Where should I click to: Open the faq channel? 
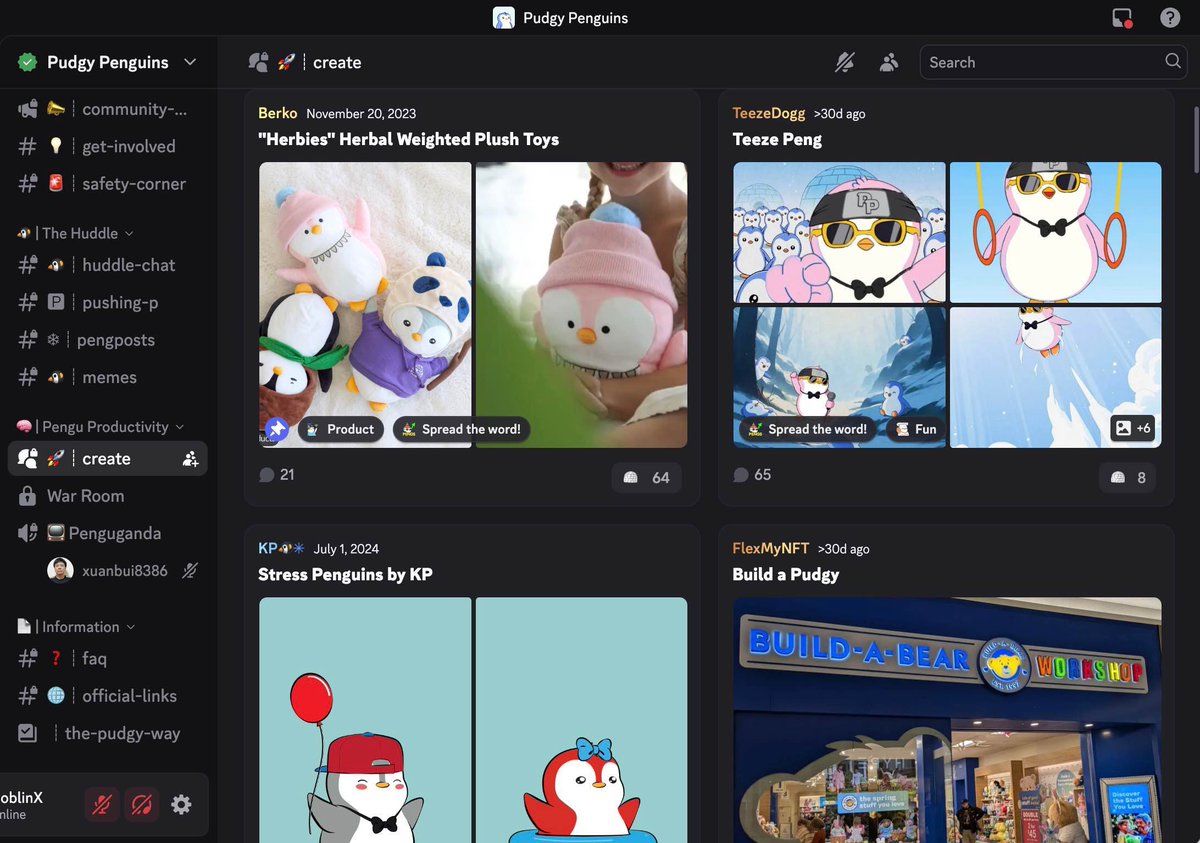tap(108, 658)
